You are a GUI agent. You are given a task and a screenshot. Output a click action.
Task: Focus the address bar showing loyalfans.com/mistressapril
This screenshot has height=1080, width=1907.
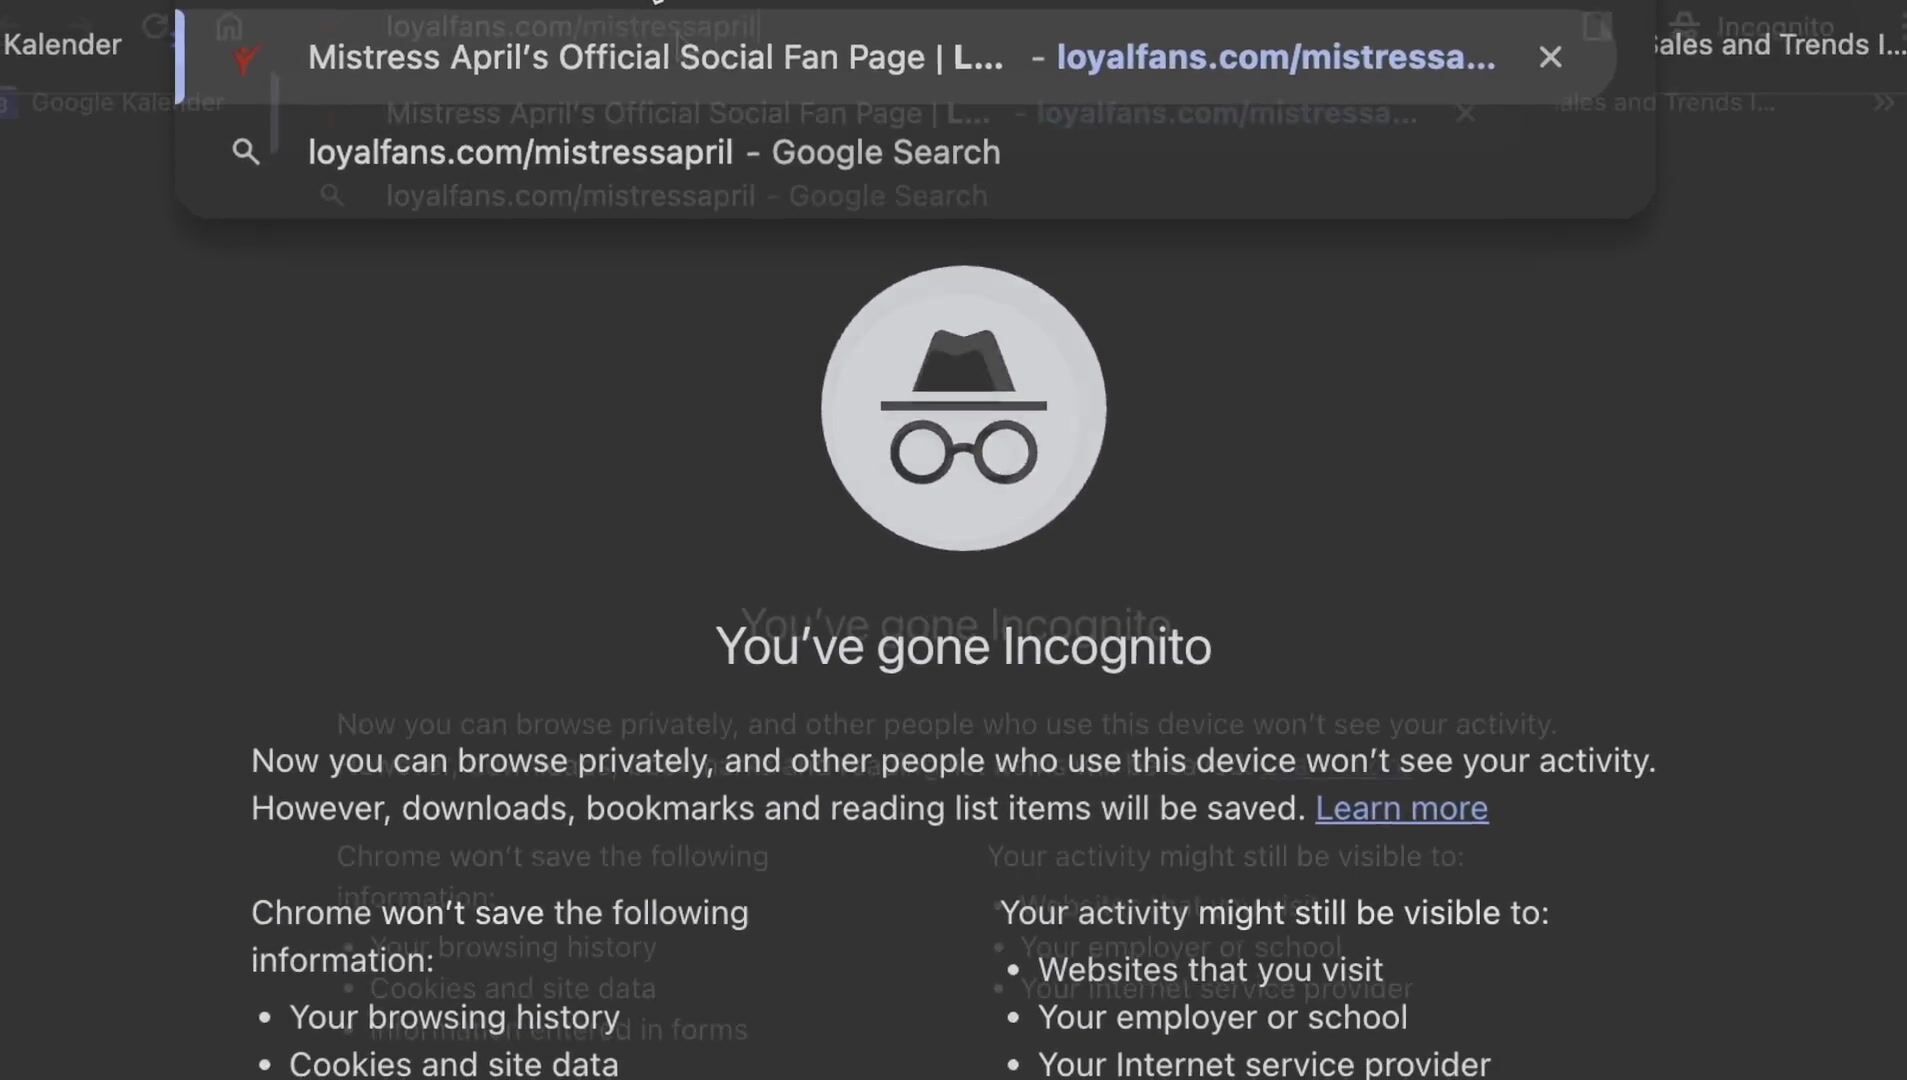tap(573, 26)
